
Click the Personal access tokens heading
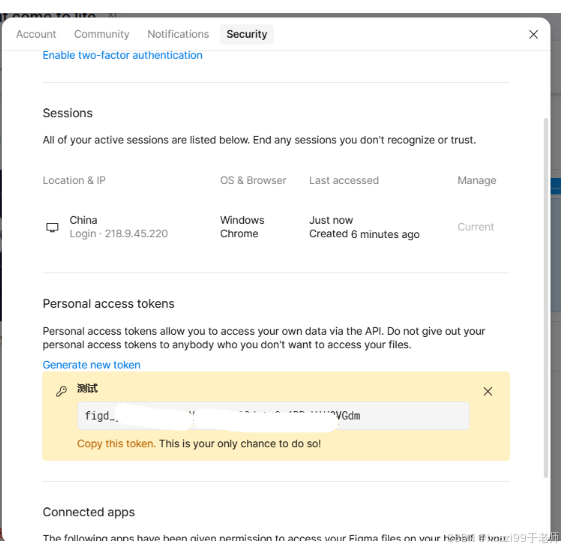(108, 304)
